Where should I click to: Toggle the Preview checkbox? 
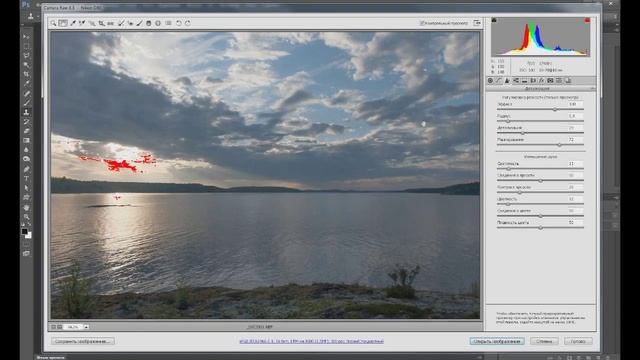click(x=422, y=23)
